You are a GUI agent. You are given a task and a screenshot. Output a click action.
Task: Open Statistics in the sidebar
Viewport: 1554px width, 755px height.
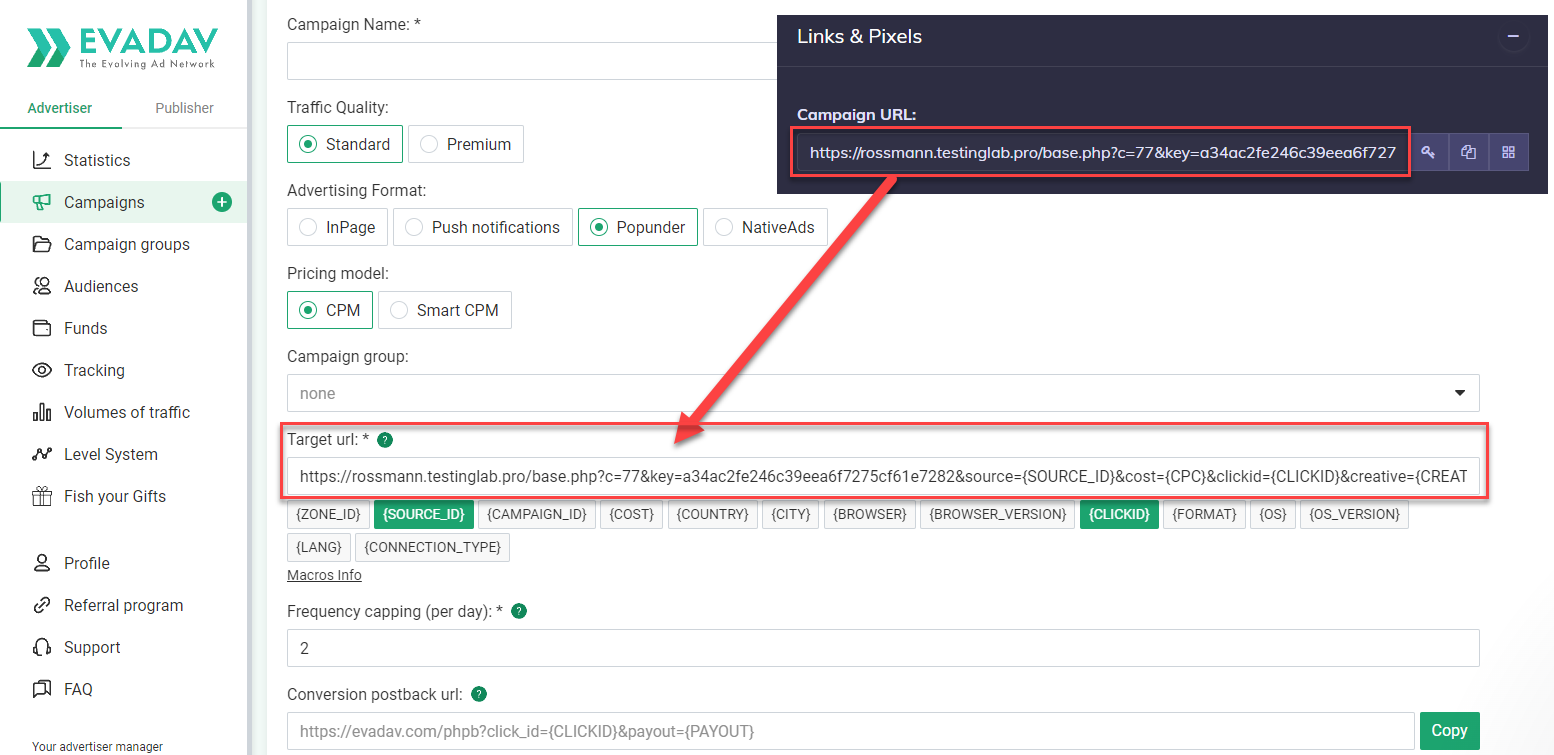click(x=97, y=160)
